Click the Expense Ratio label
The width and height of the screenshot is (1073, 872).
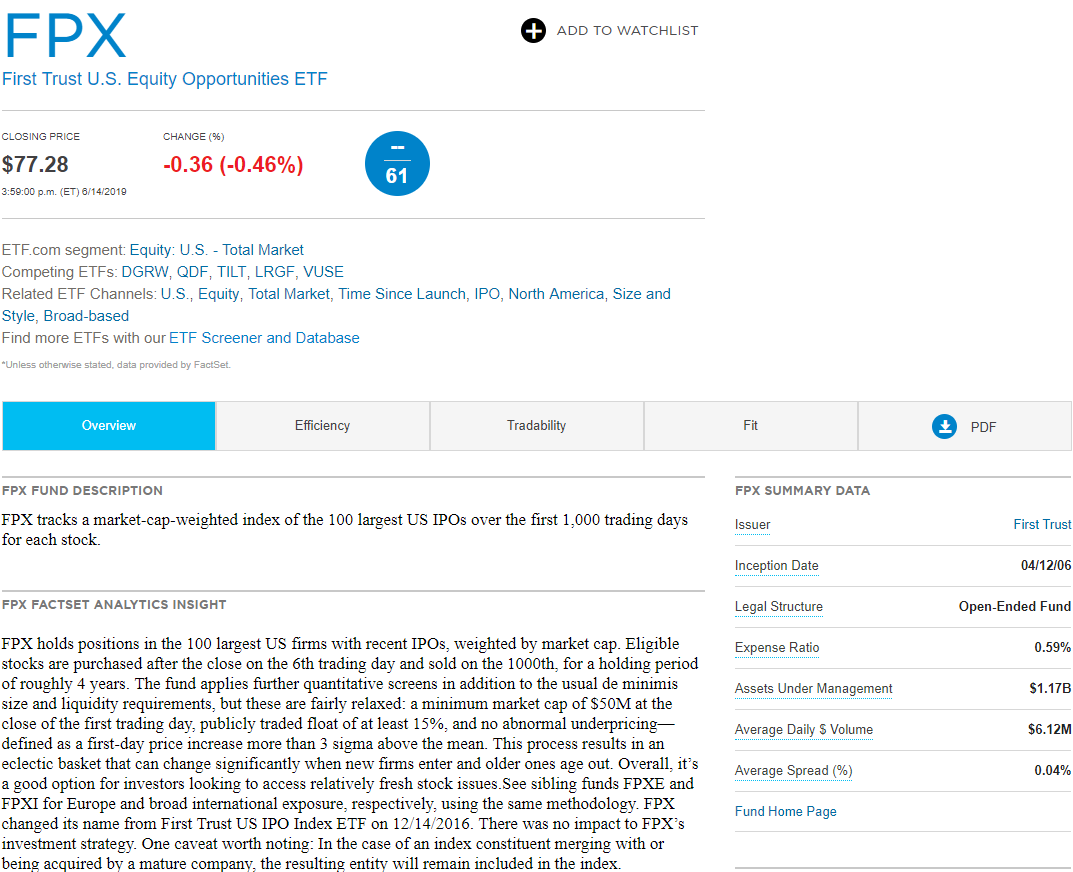(x=777, y=648)
